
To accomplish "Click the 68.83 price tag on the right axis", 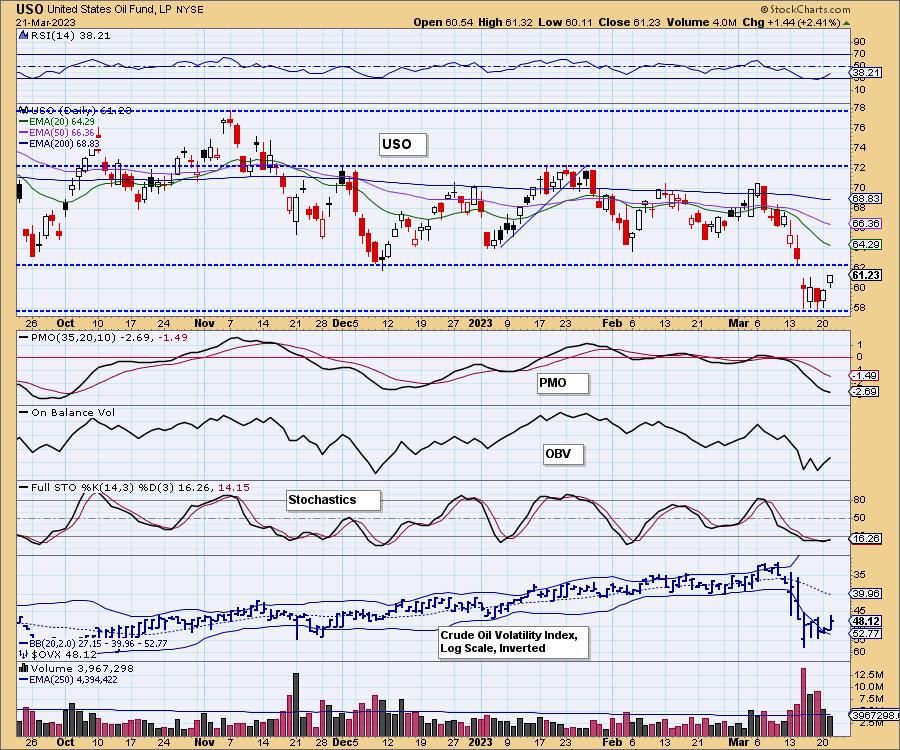I will (866, 199).
